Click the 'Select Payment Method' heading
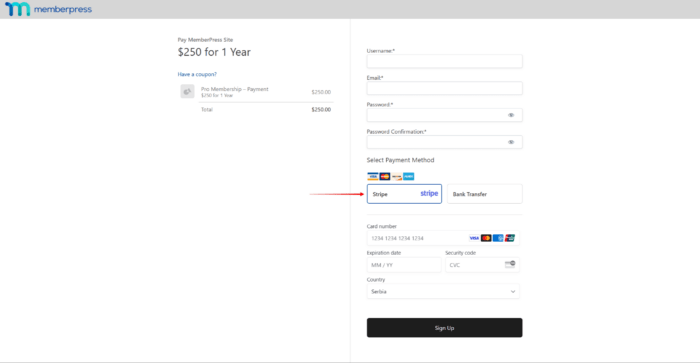Image resolution: width=700 pixels, height=363 pixels. pos(400,160)
